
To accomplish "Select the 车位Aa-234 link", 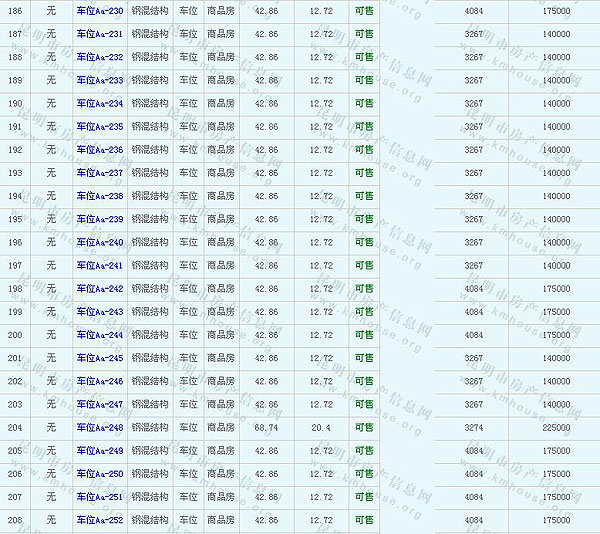I will click(x=100, y=104).
